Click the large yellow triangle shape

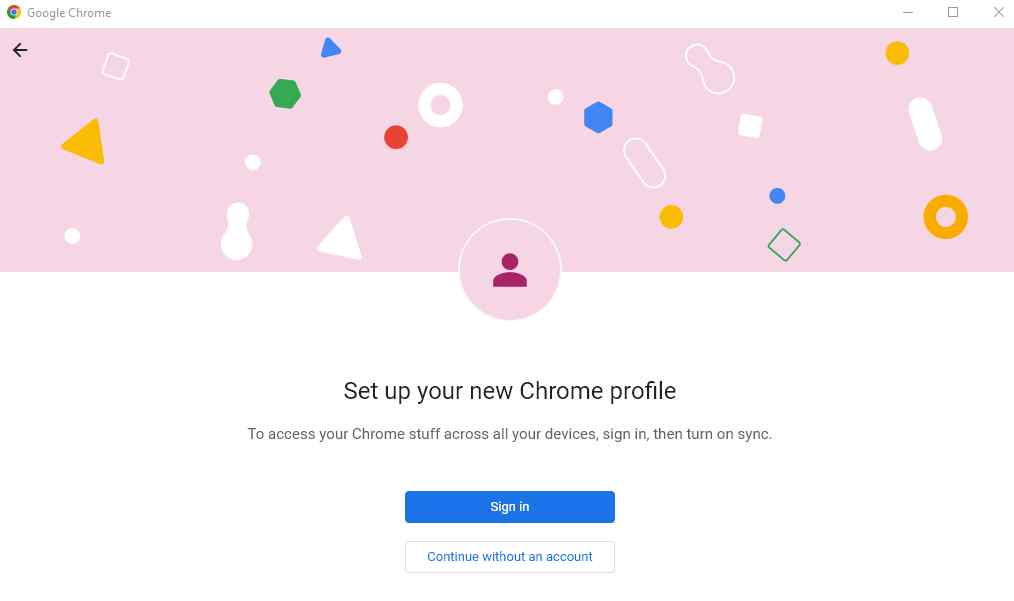click(86, 142)
